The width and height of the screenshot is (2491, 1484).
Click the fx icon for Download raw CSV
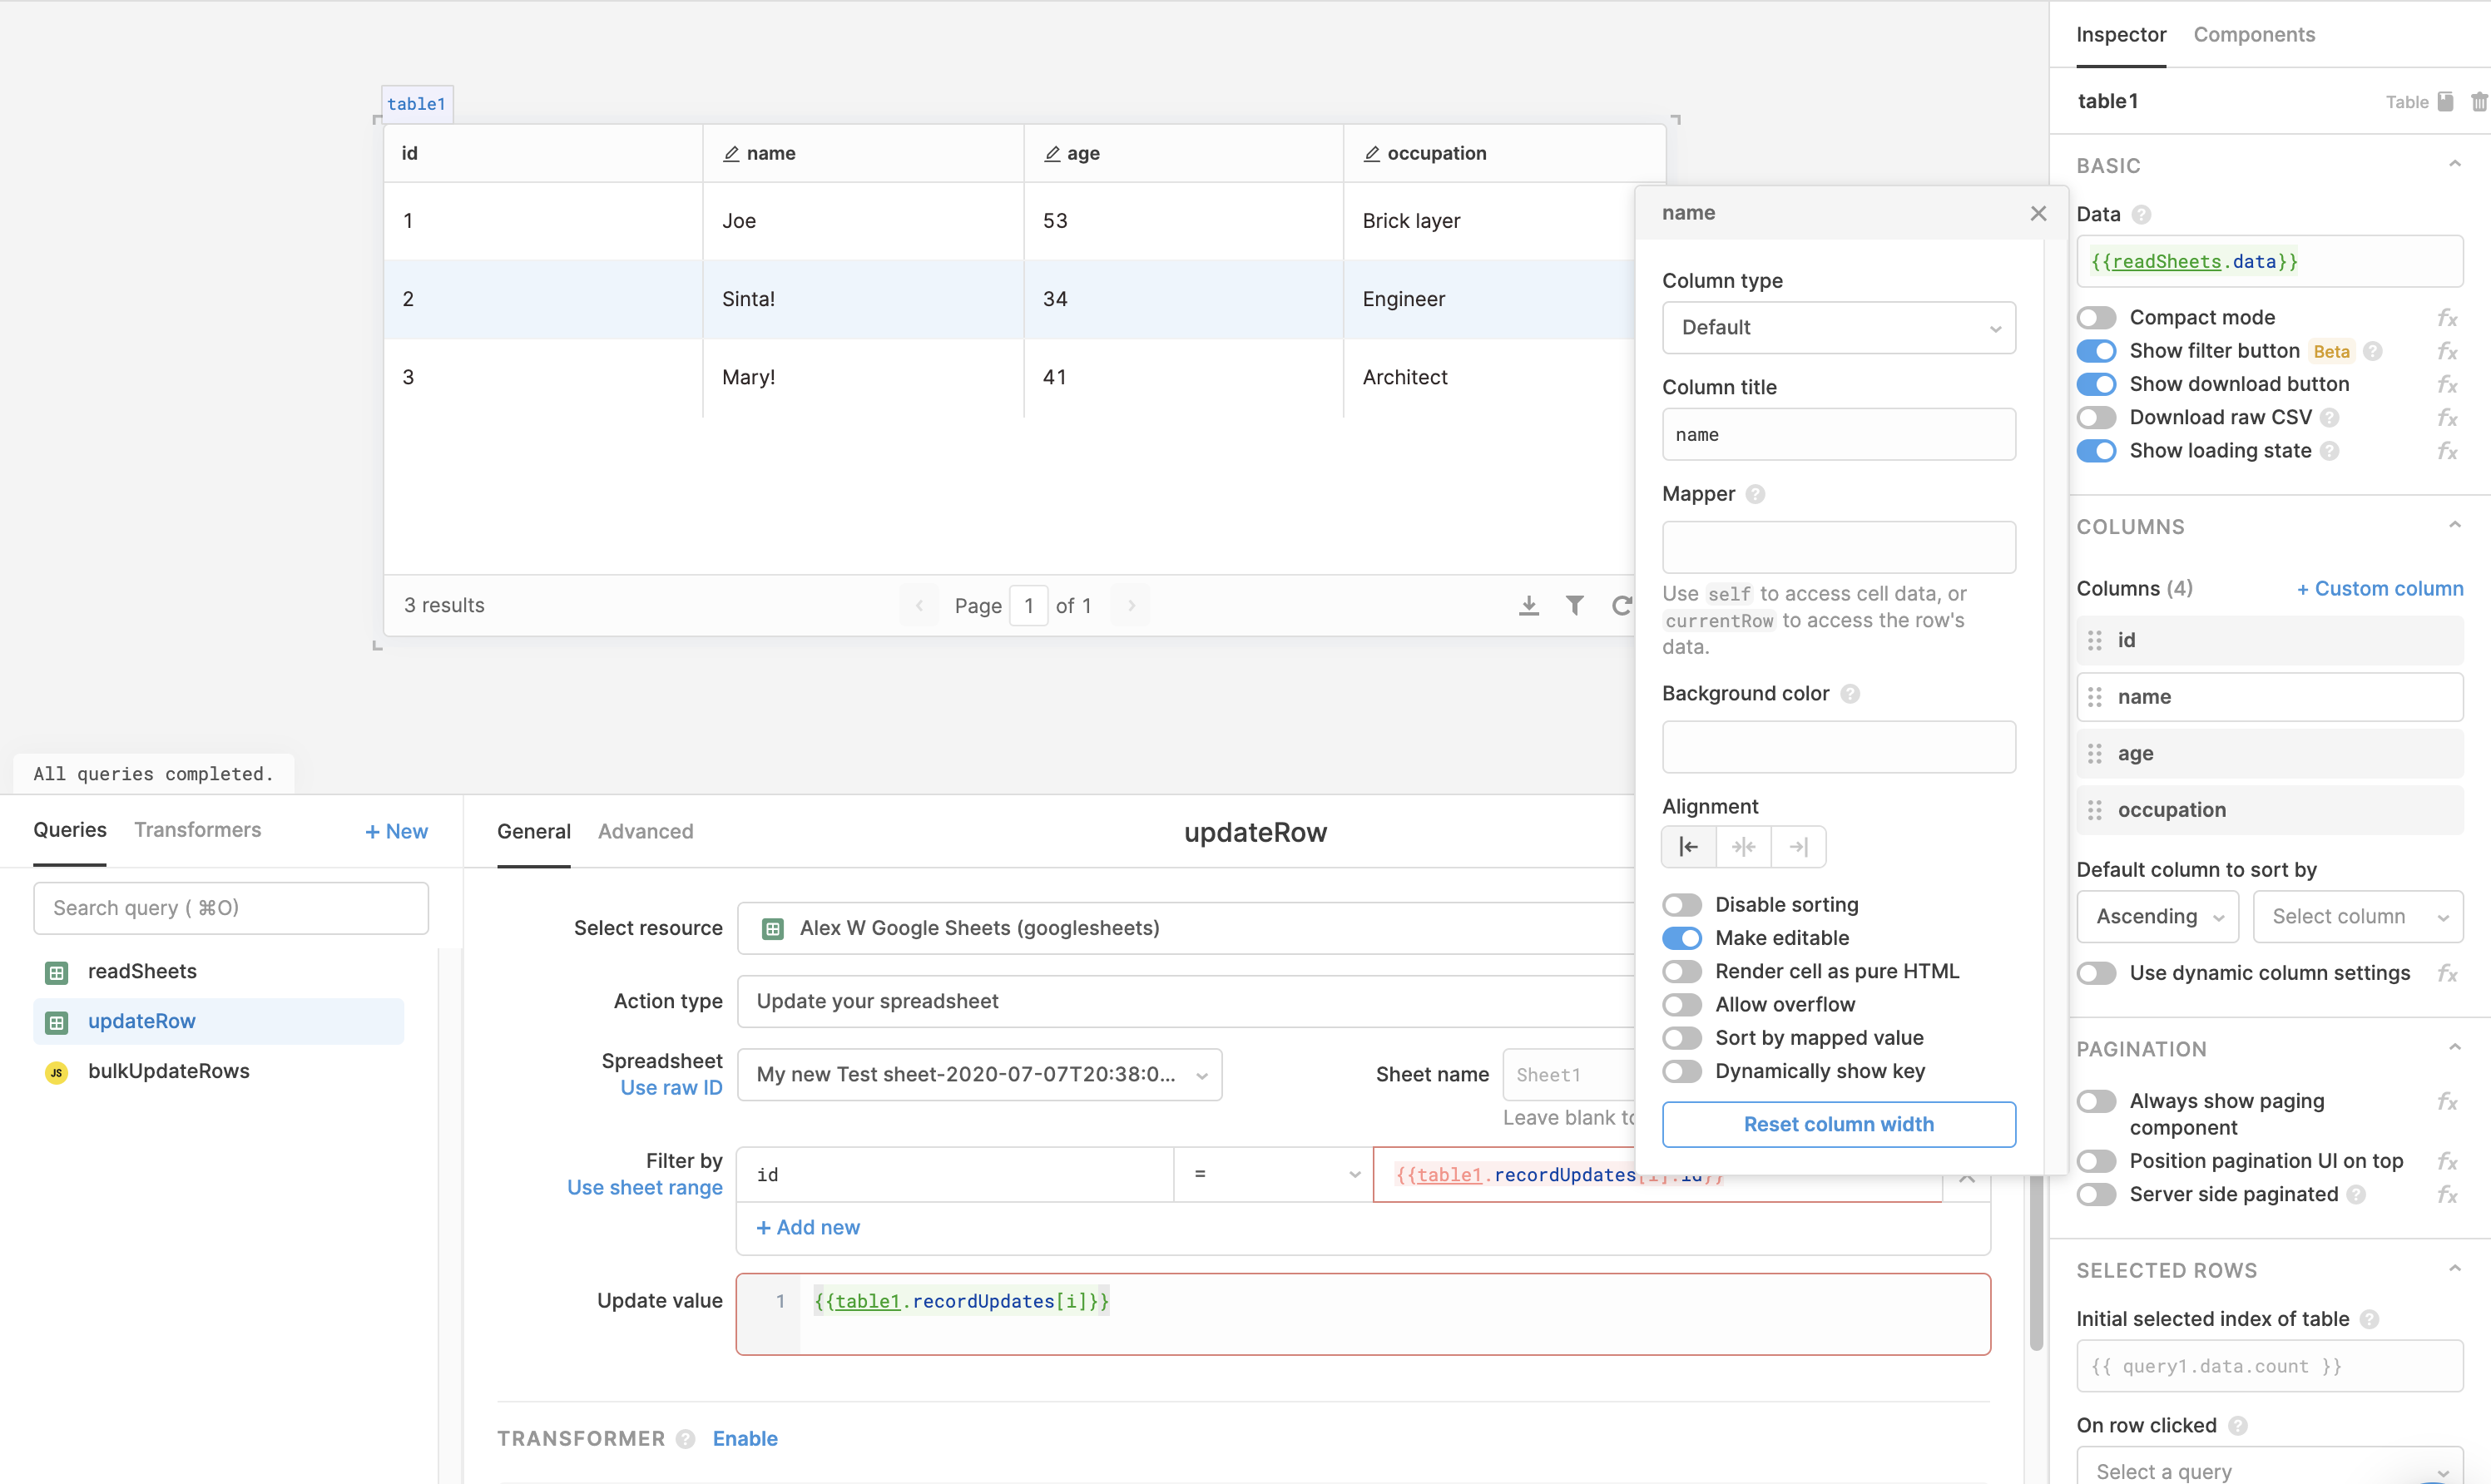tap(2447, 418)
